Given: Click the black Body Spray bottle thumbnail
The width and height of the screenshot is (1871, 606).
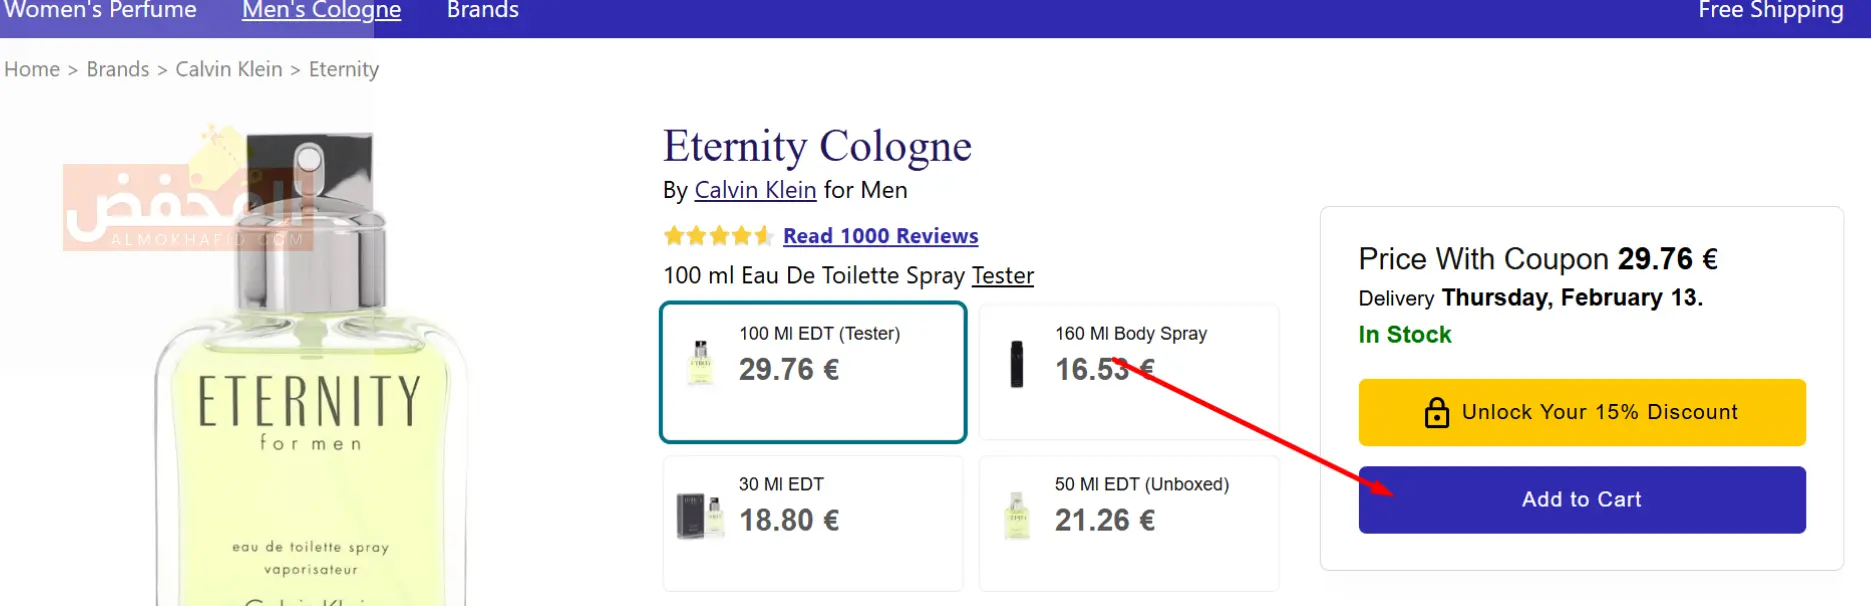Looking at the screenshot, I should click(x=1017, y=364).
